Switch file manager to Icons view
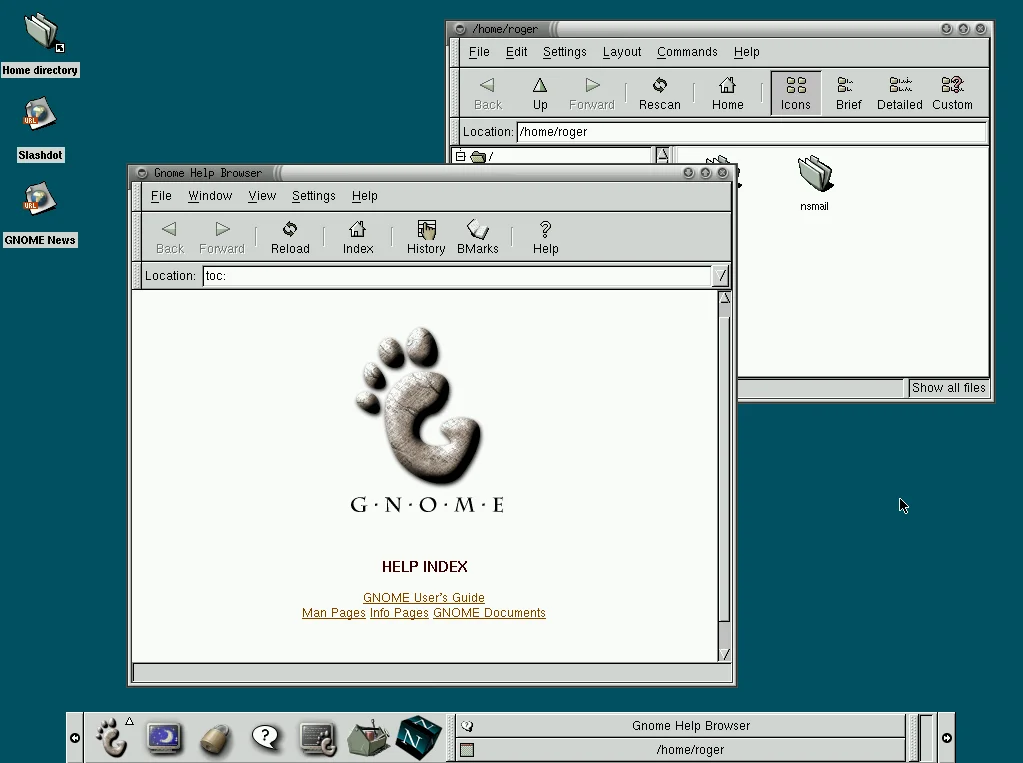Image resolution: width=1023 pixels, height=763 pixels. pyautogui.click(x=795, y=94)
